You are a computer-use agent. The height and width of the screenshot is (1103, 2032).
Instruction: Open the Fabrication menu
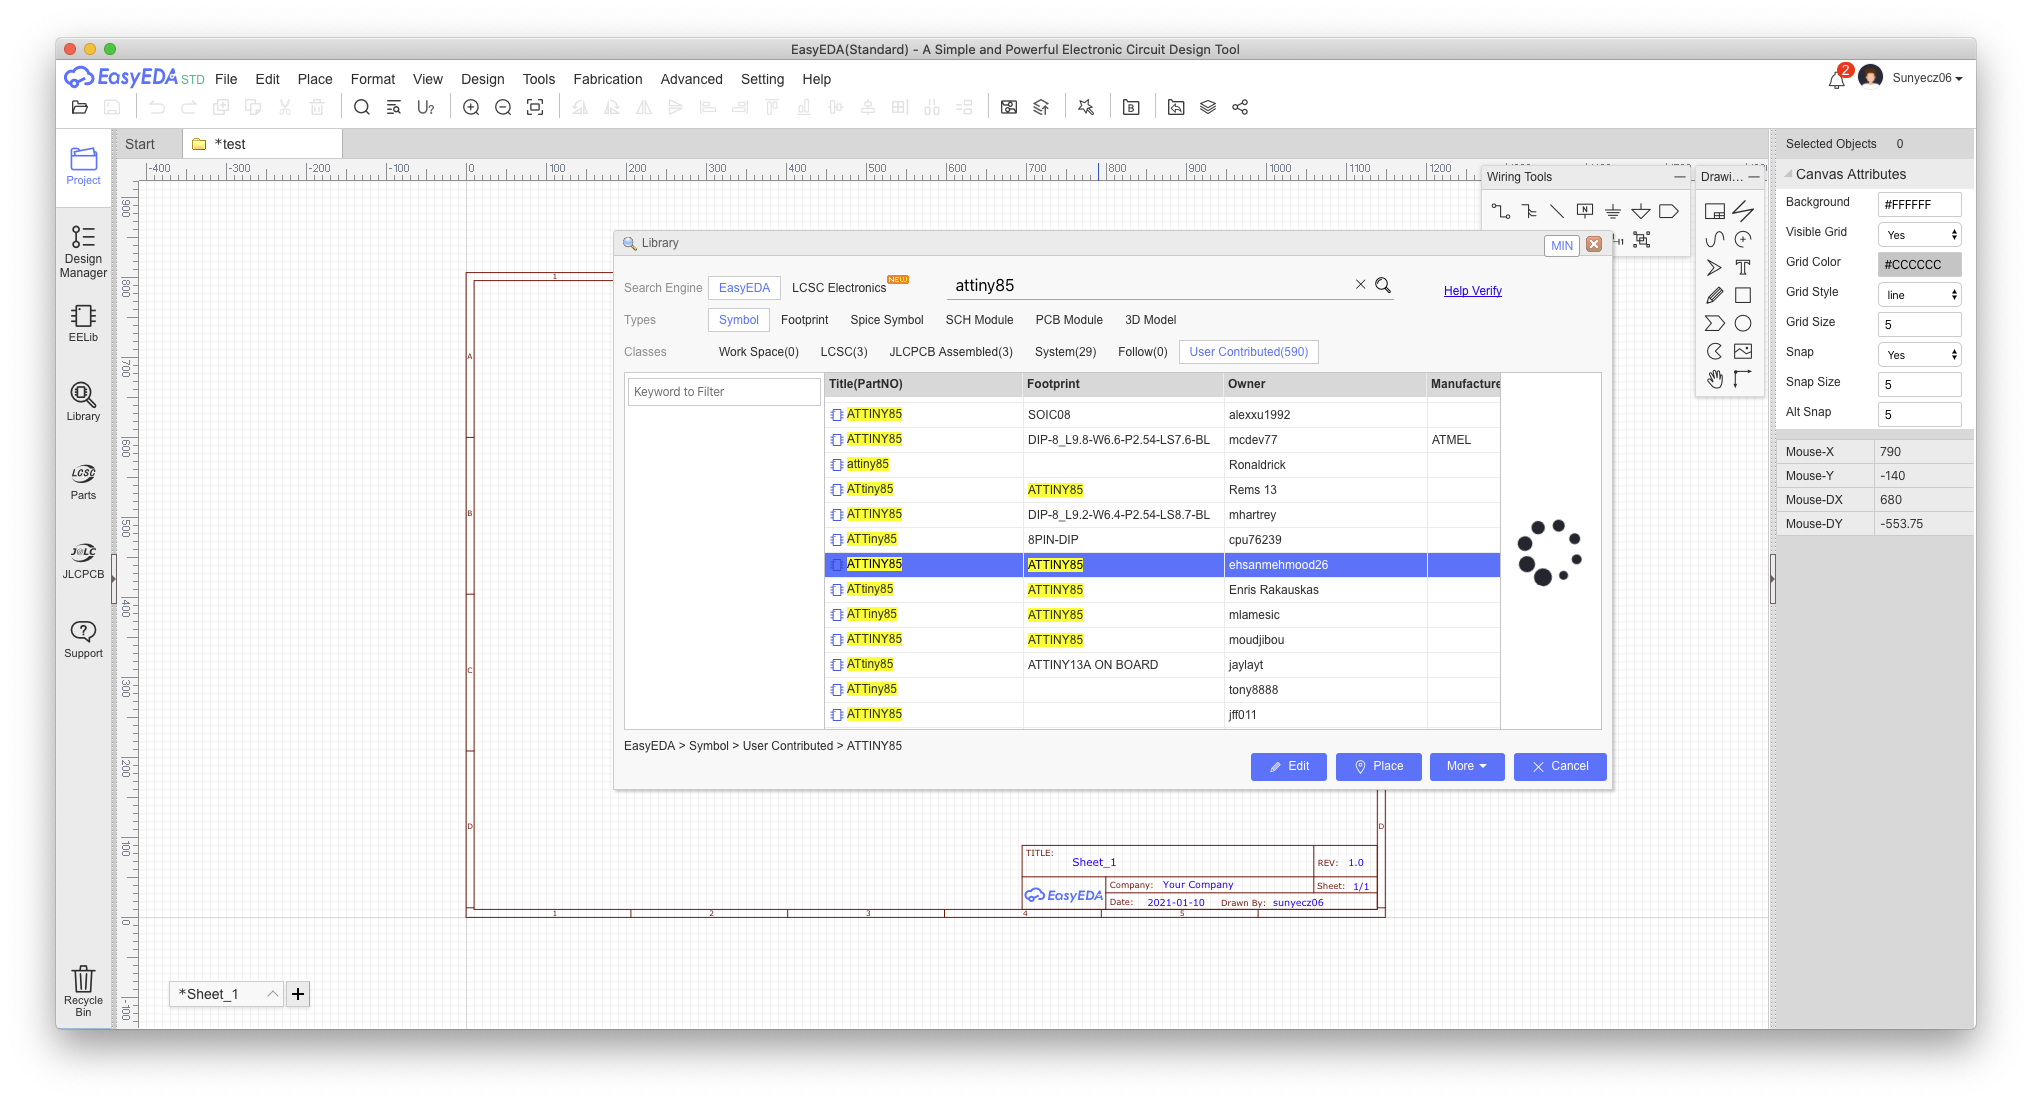(607, 79)
